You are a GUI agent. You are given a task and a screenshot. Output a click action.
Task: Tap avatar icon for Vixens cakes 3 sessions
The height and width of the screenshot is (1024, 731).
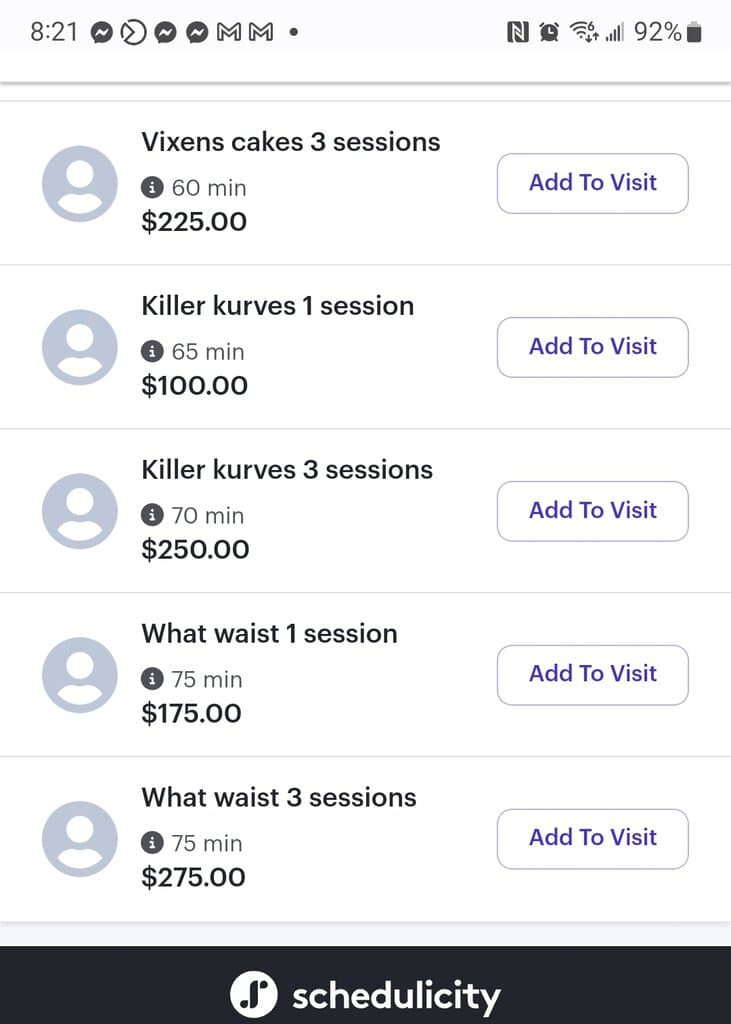(80, 184)
